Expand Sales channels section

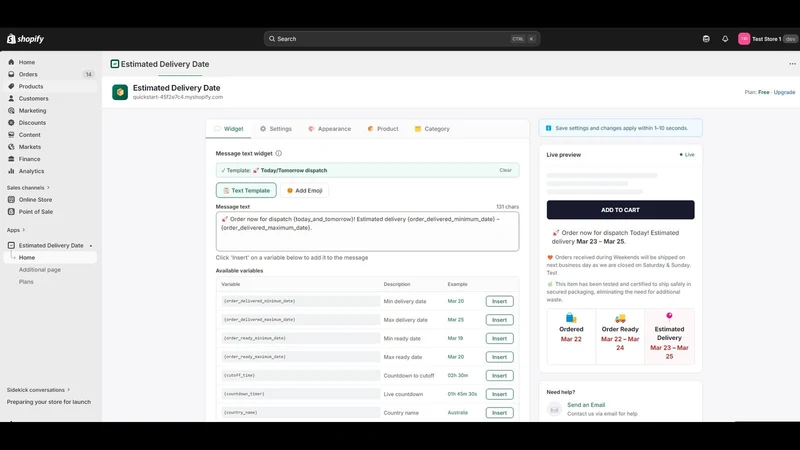28,188
